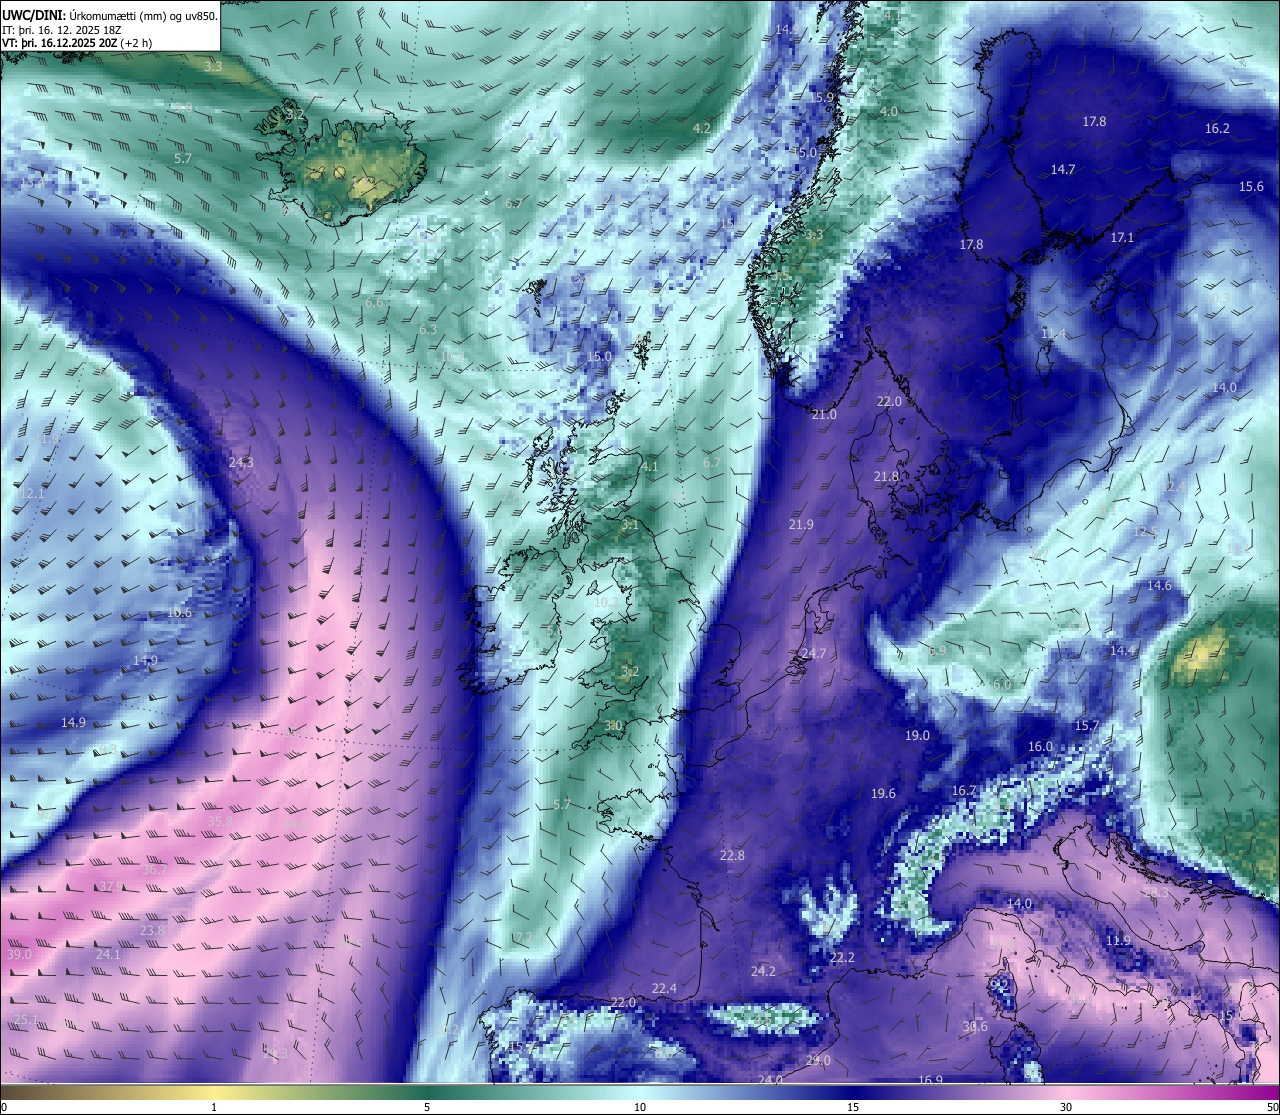The width and height of the screenshot is (1280, 1115).
Task: Click the 3.0 value over southwest England
Action: (x=614, y=725)
